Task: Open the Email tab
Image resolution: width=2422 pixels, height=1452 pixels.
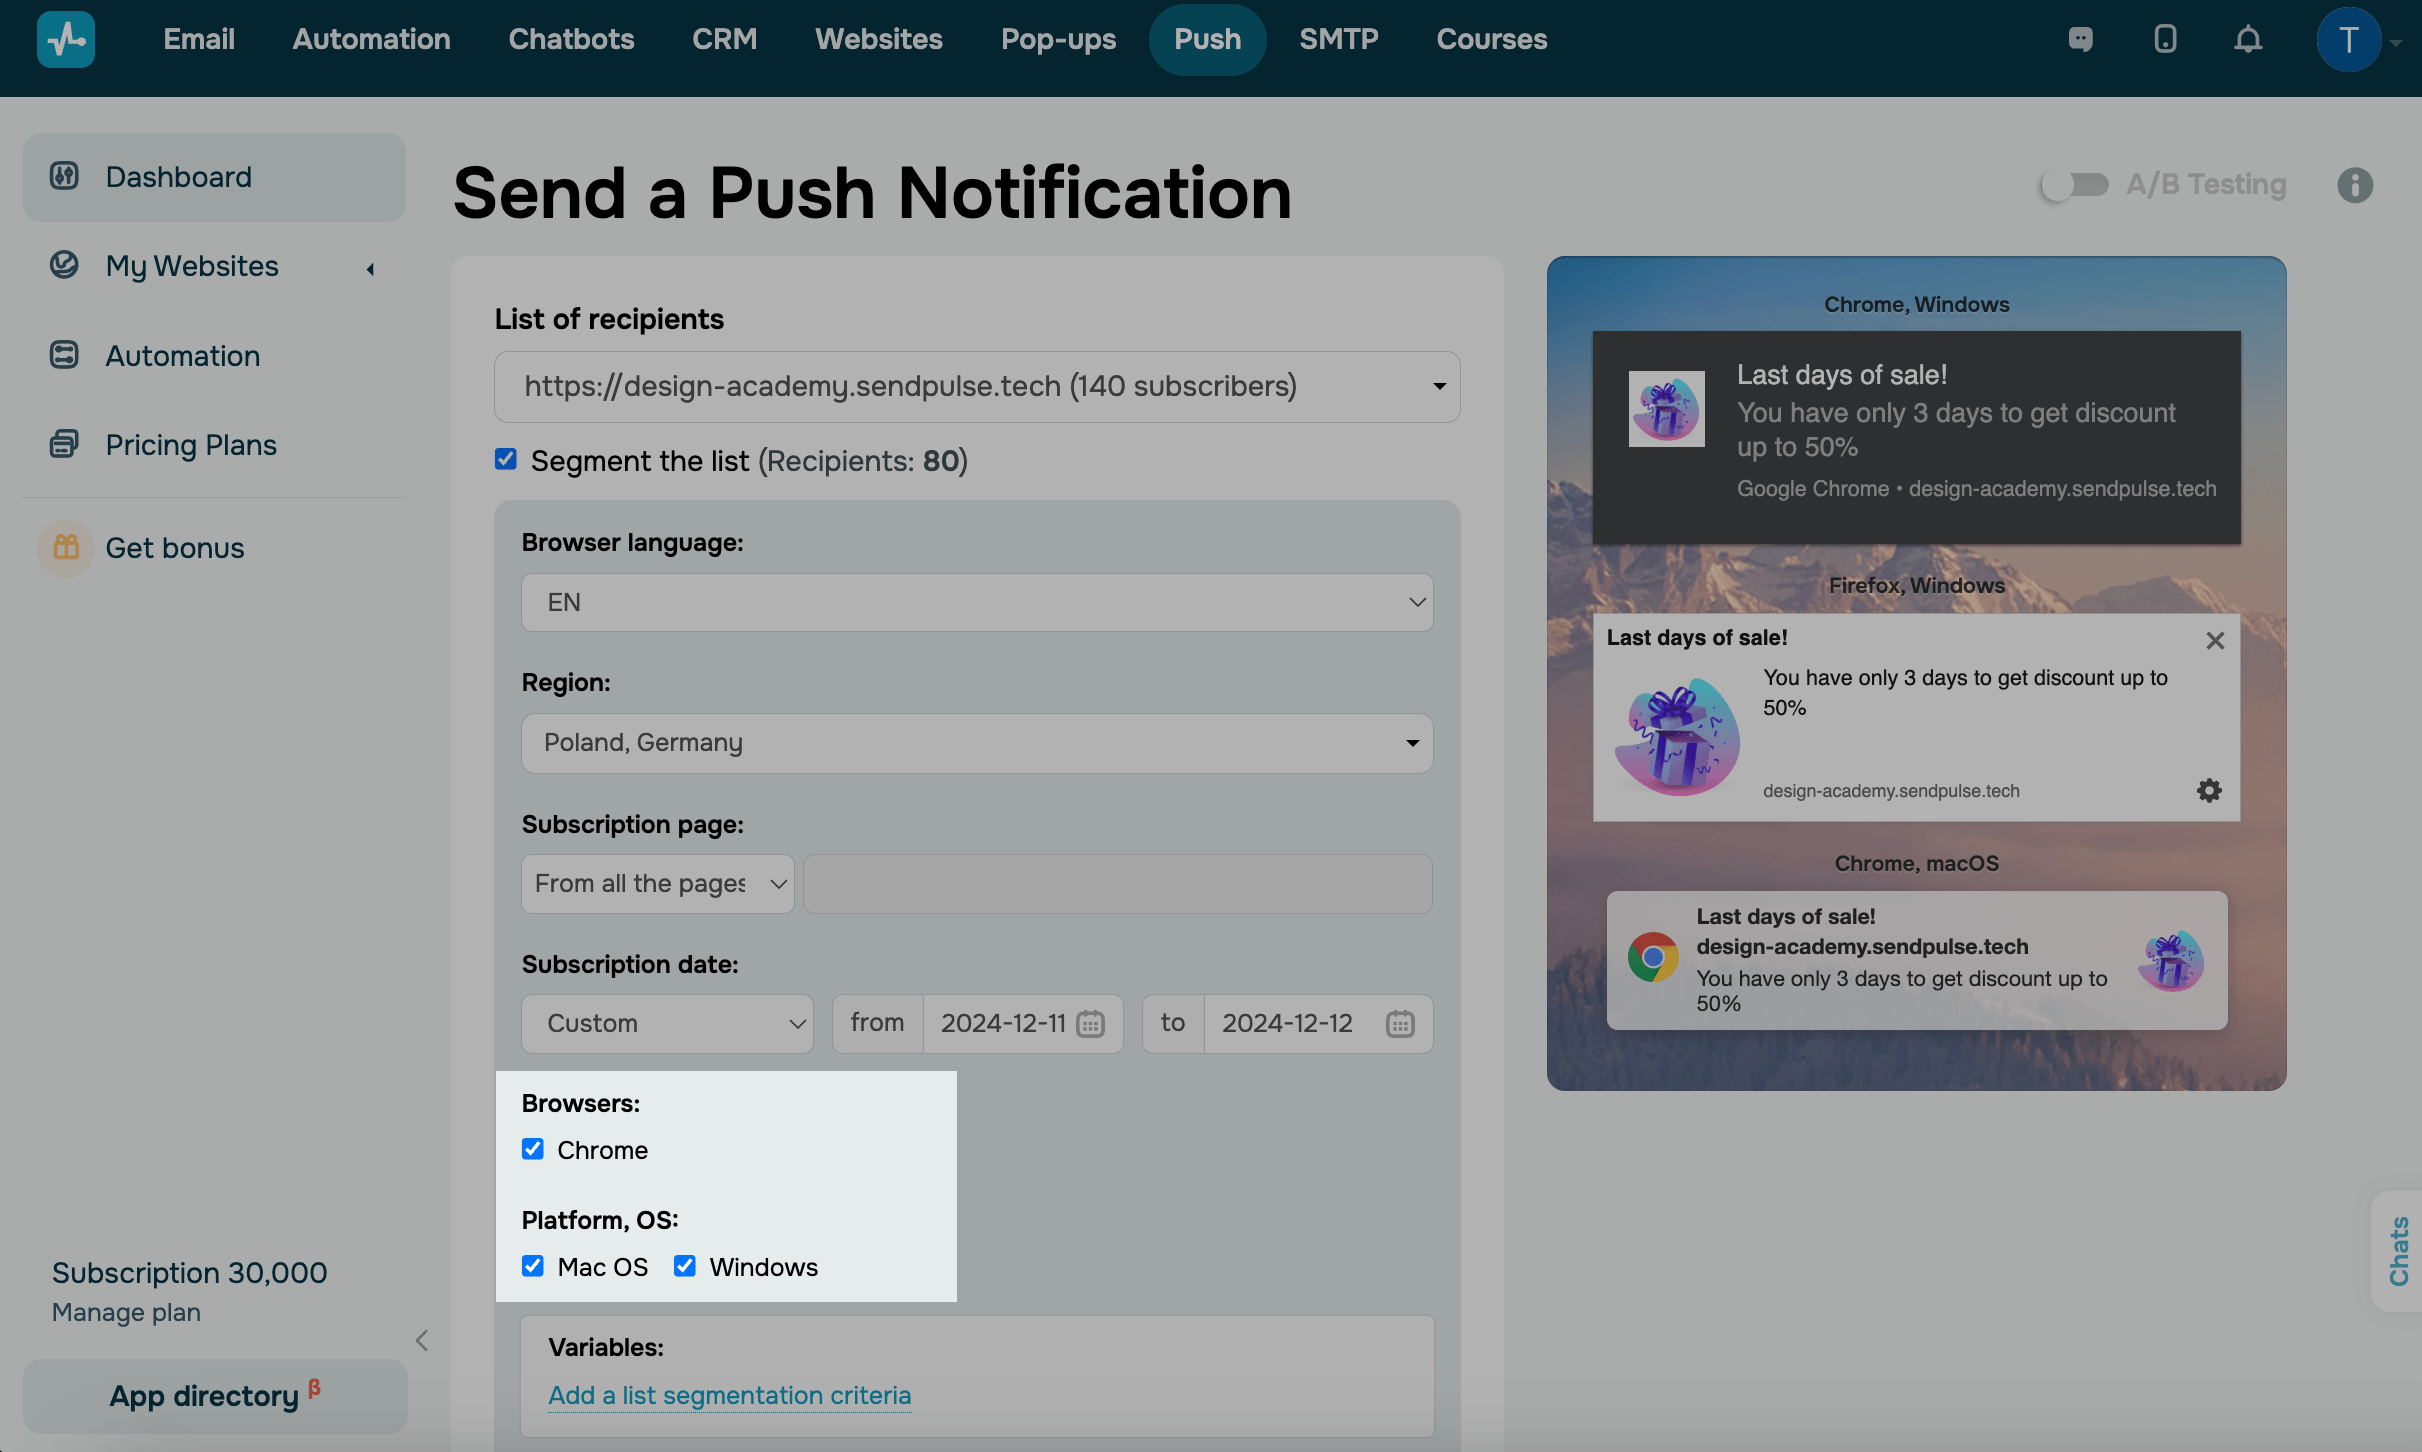Action: point(199,39)
